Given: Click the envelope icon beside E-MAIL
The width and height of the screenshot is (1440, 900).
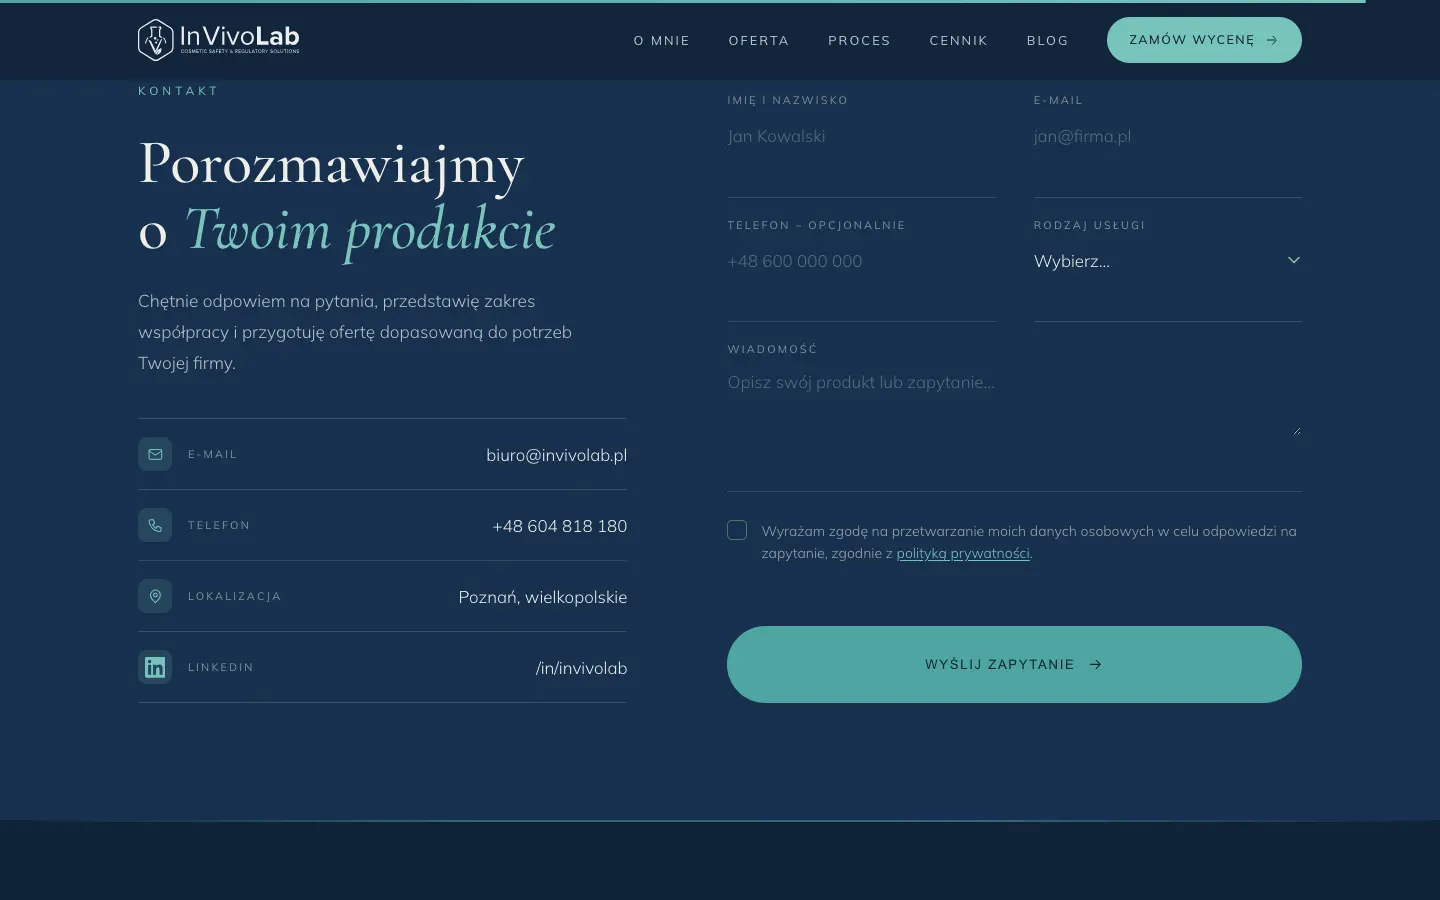Looking at the screenshot, I should coord(155,454).
